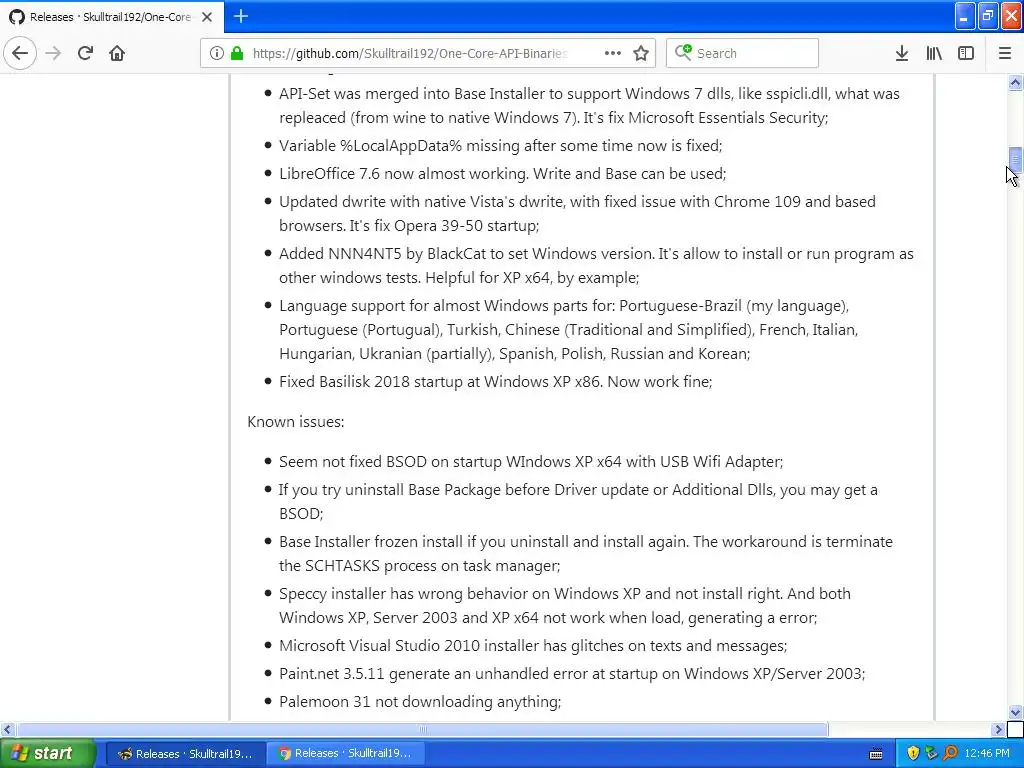Click the 'Known issues:' heading text

296,422
